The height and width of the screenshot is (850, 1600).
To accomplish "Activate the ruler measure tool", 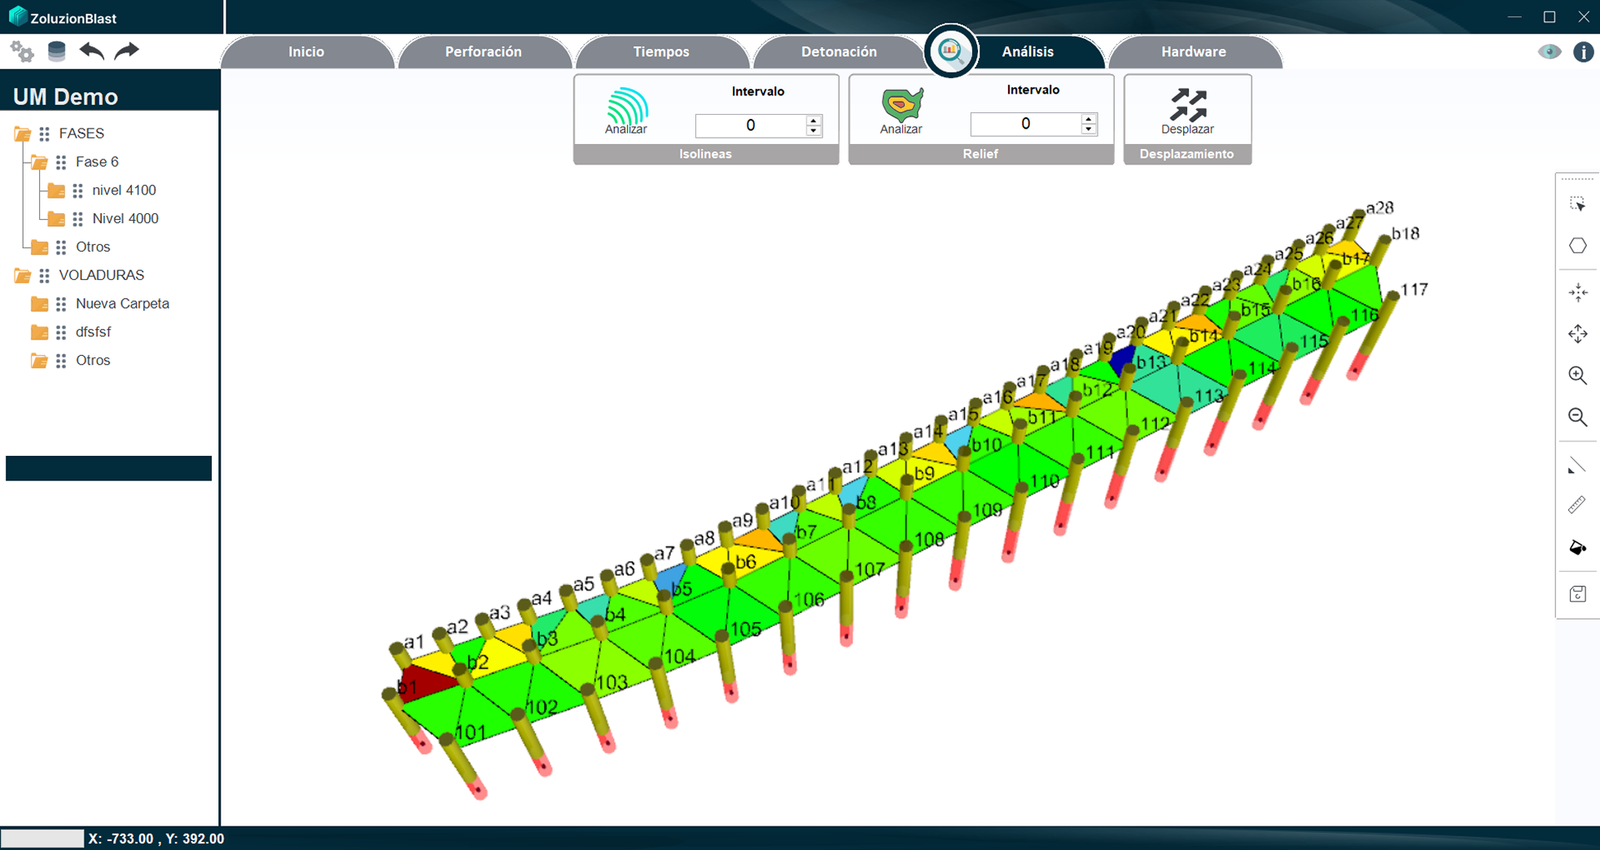I will (x=1577, y=506).
